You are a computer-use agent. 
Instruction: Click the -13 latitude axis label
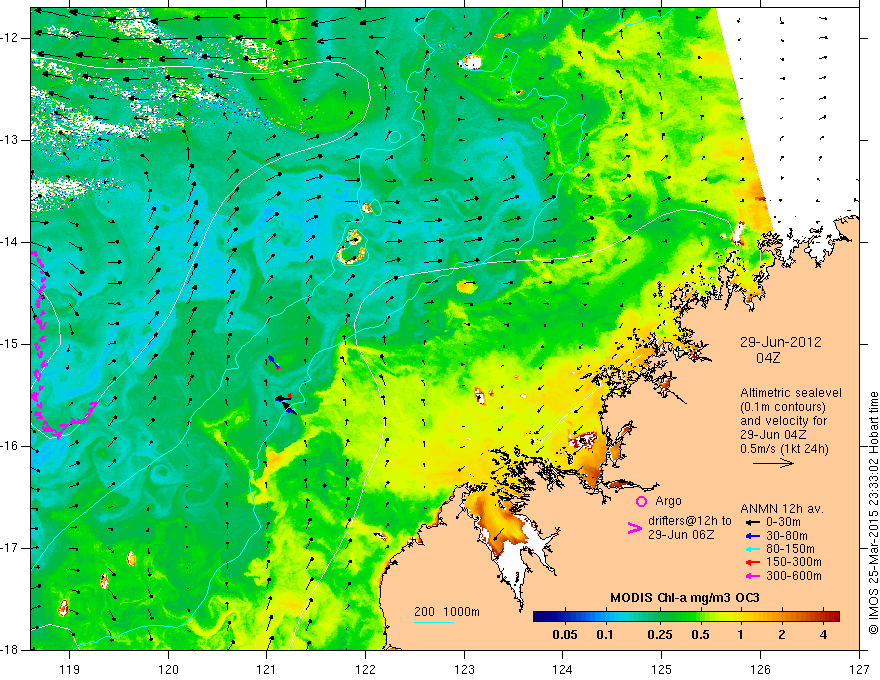click(x=10, y=140)
